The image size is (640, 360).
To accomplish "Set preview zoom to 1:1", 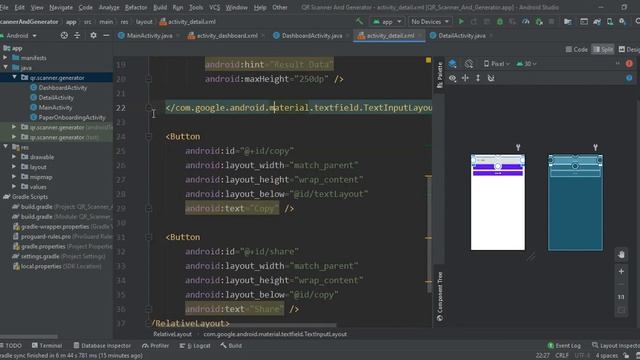I will click(621, 297).
